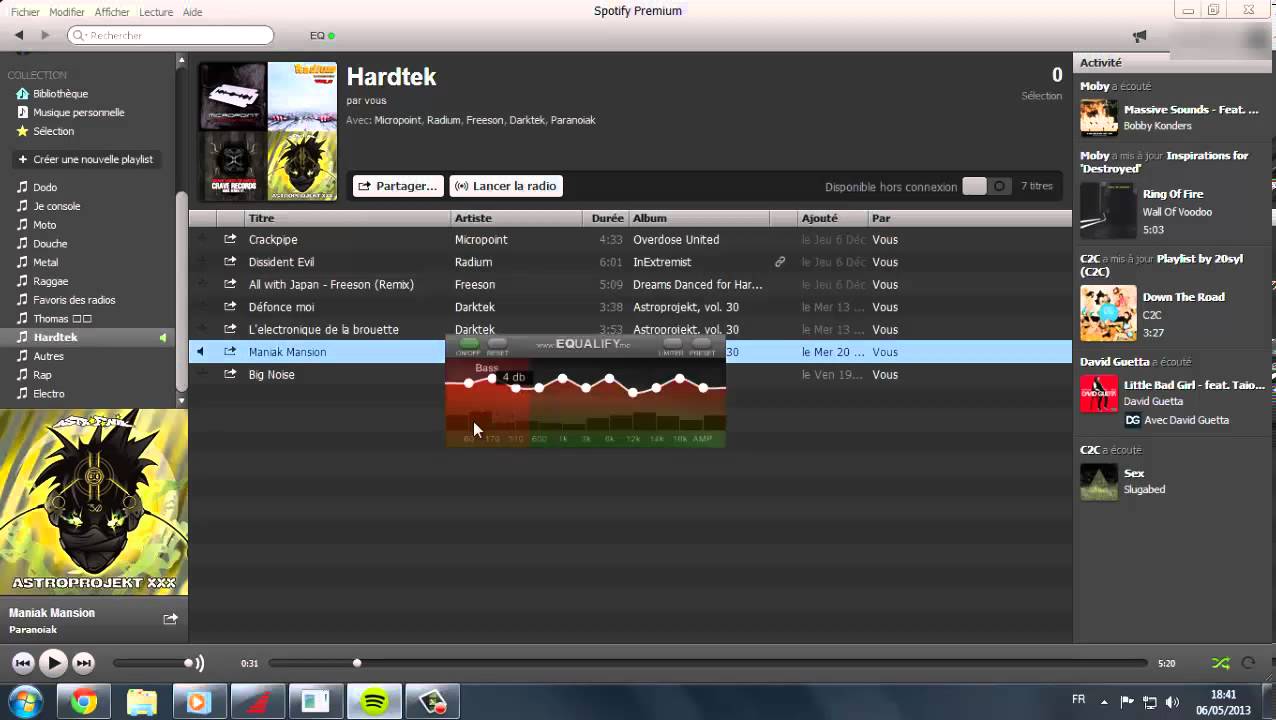Click the share icon on the Dissident Evil row
Image resolution: width=1276 pixels, height=720 pixels.
click(x=230, y=262)
